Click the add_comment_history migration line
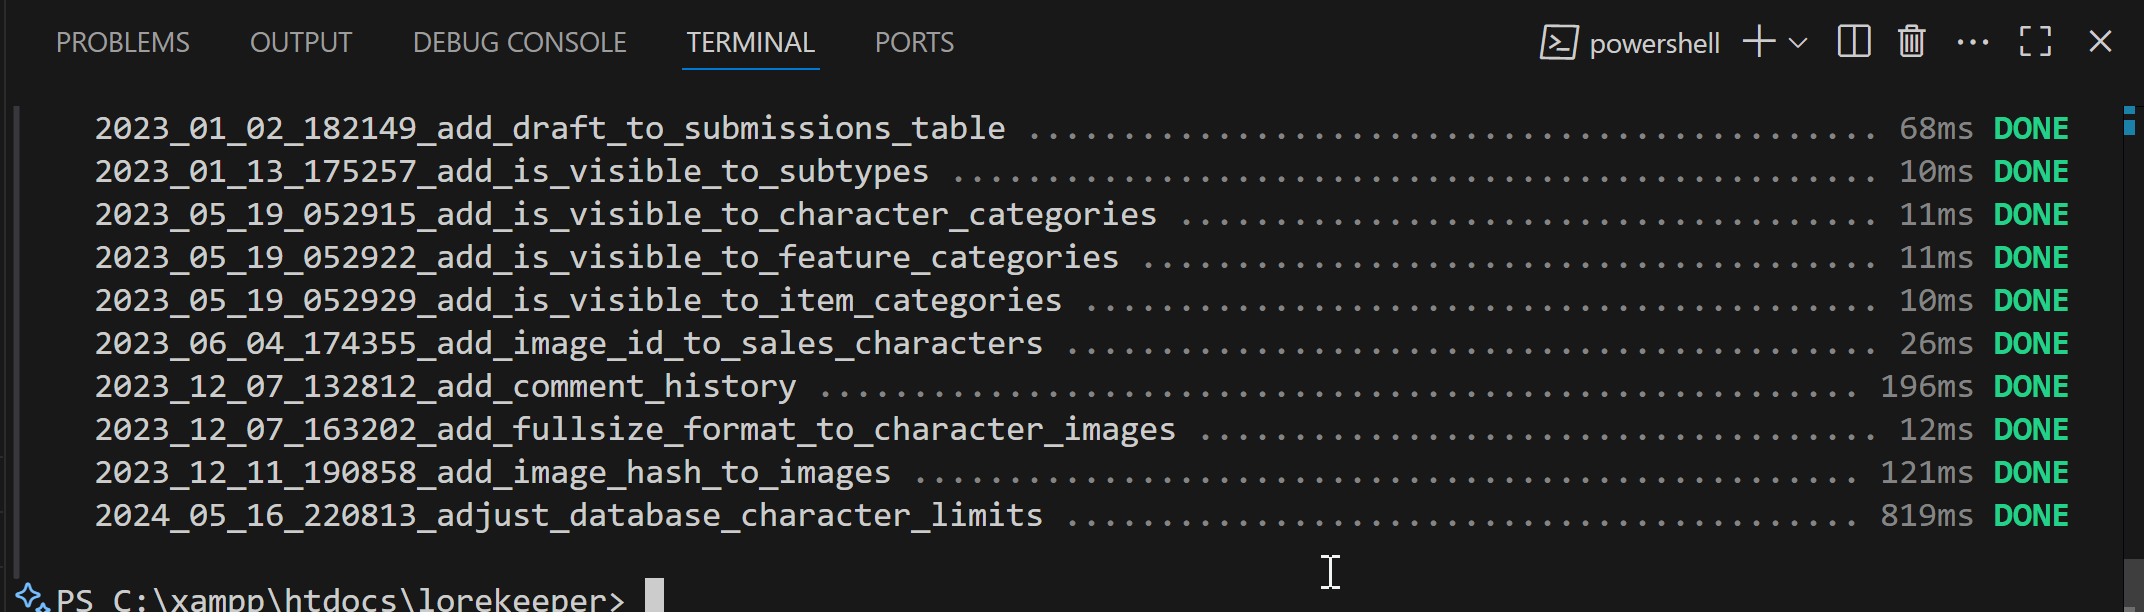 [445, 387]
